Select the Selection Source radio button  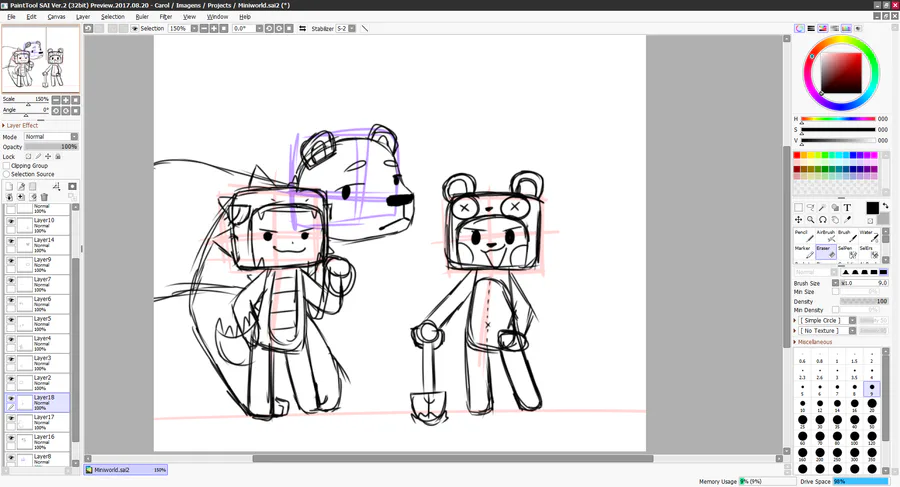pyautogui.click(x=7, y=174)
